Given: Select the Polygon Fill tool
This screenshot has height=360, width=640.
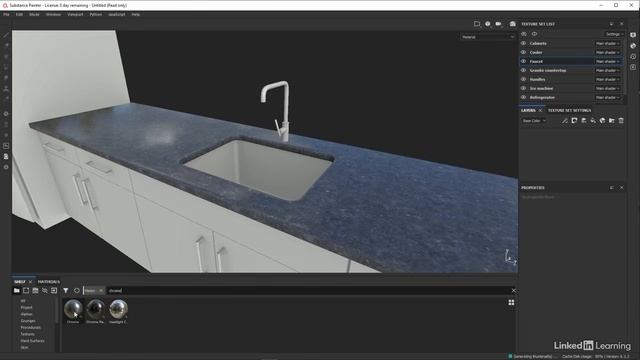Looking at the screenshot, I should (6, 66).
